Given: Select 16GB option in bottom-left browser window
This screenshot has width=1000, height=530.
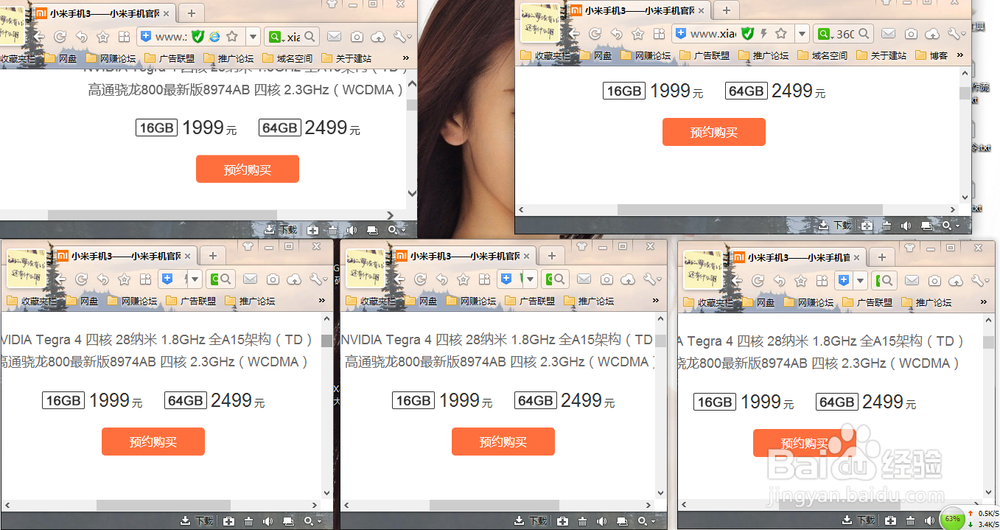Looking at the screenshot, I should point(63,401).
